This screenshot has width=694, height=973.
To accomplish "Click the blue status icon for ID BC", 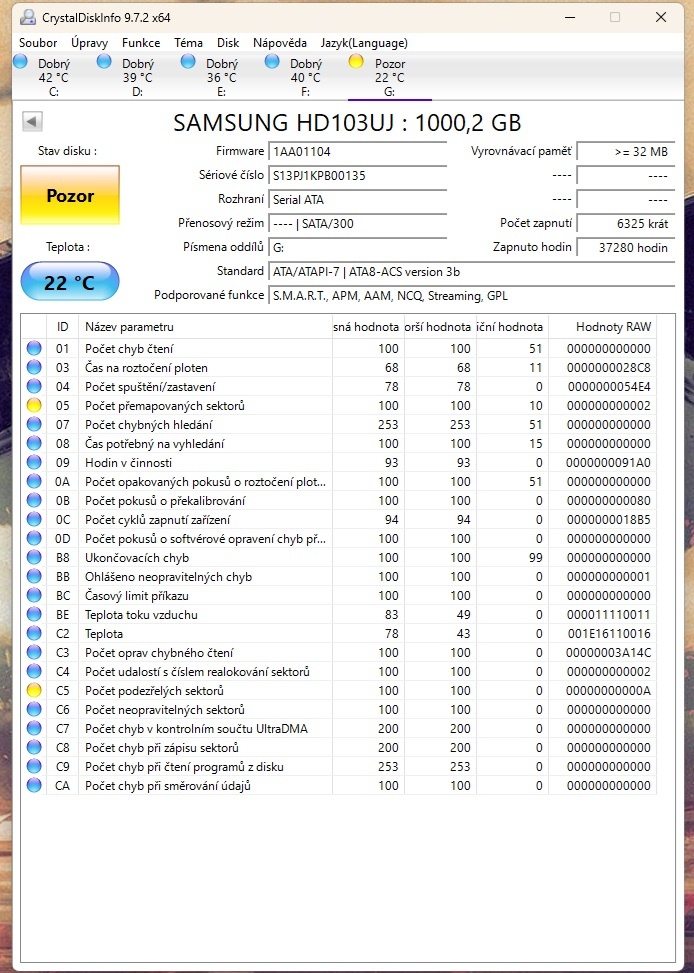I will point(34,596).
